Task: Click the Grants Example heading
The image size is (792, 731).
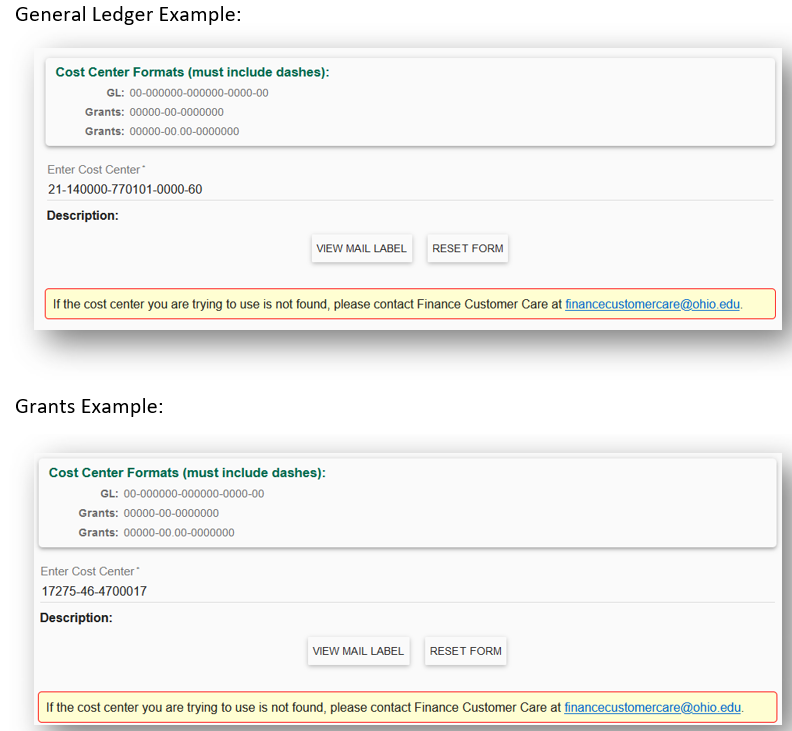Action: pos(89,407)
